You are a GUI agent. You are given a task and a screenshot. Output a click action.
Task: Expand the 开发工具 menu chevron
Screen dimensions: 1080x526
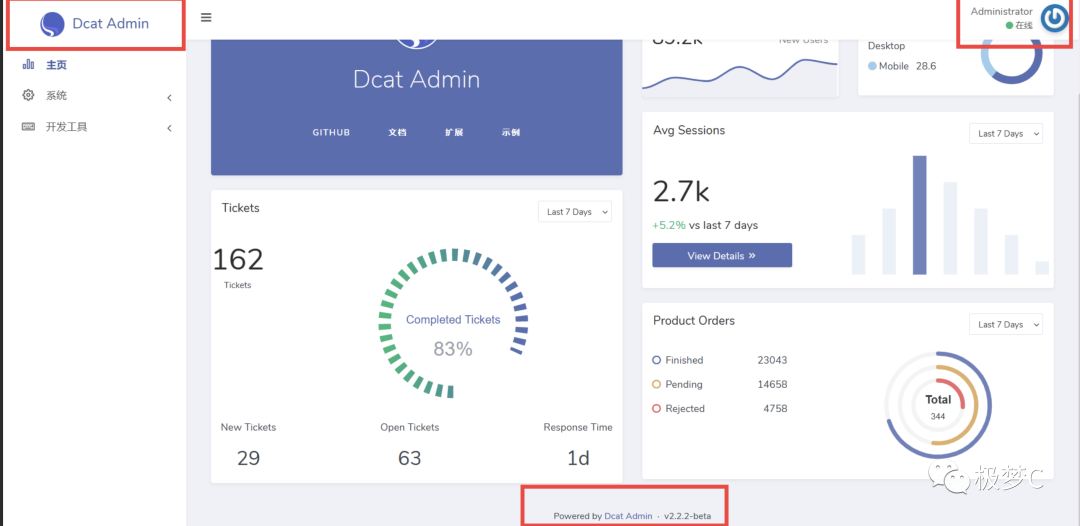[x=169, y=128]
